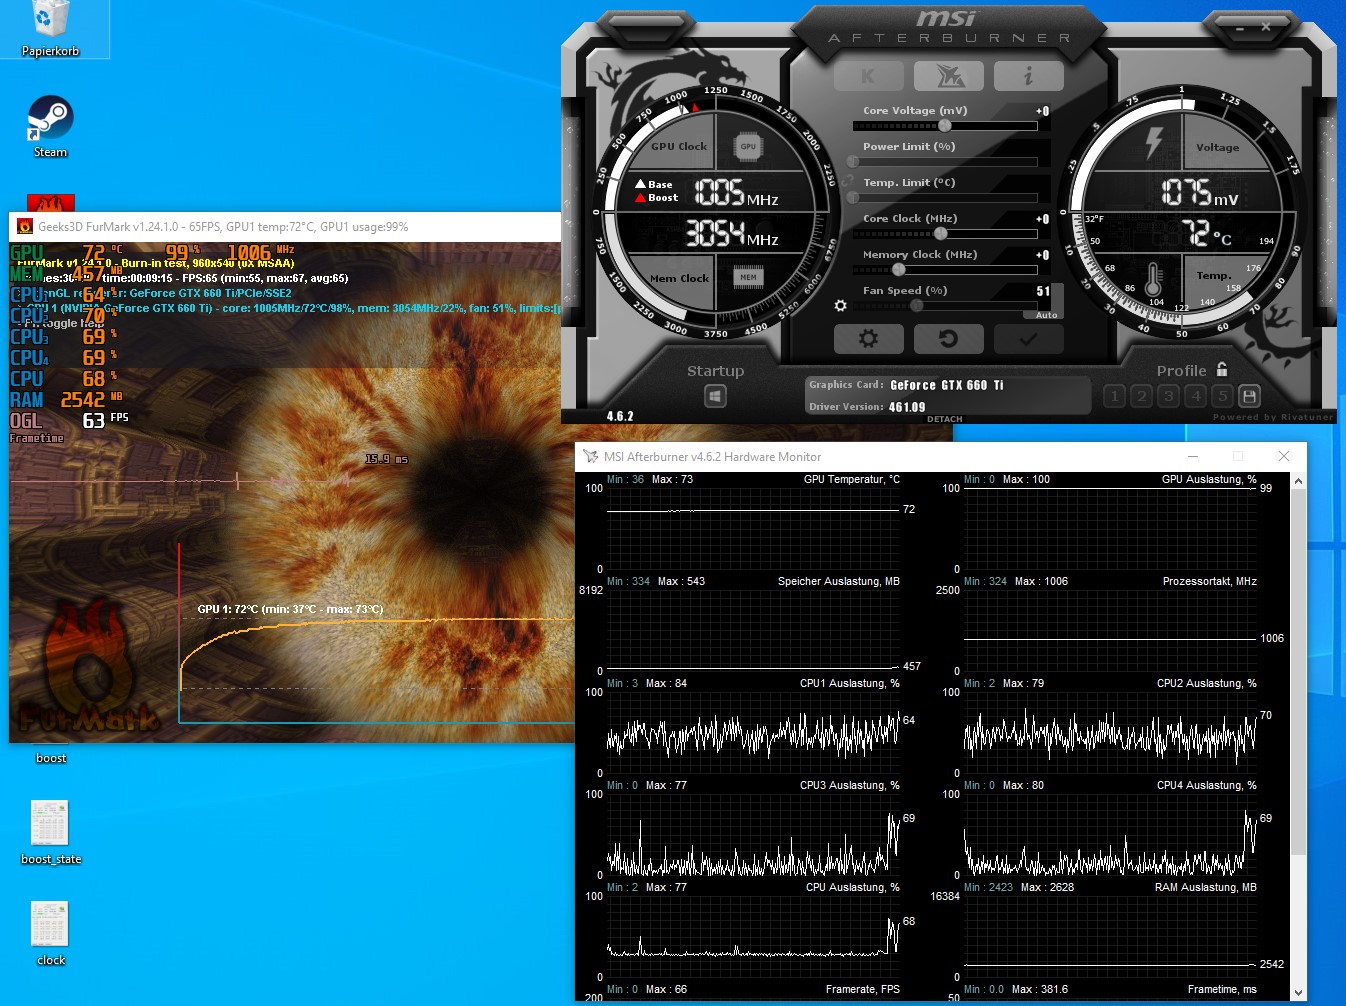The height and width of the screenshot is (1006, 1346).
Task: Click the Speicher Auslastung graph
Action: 753,631
